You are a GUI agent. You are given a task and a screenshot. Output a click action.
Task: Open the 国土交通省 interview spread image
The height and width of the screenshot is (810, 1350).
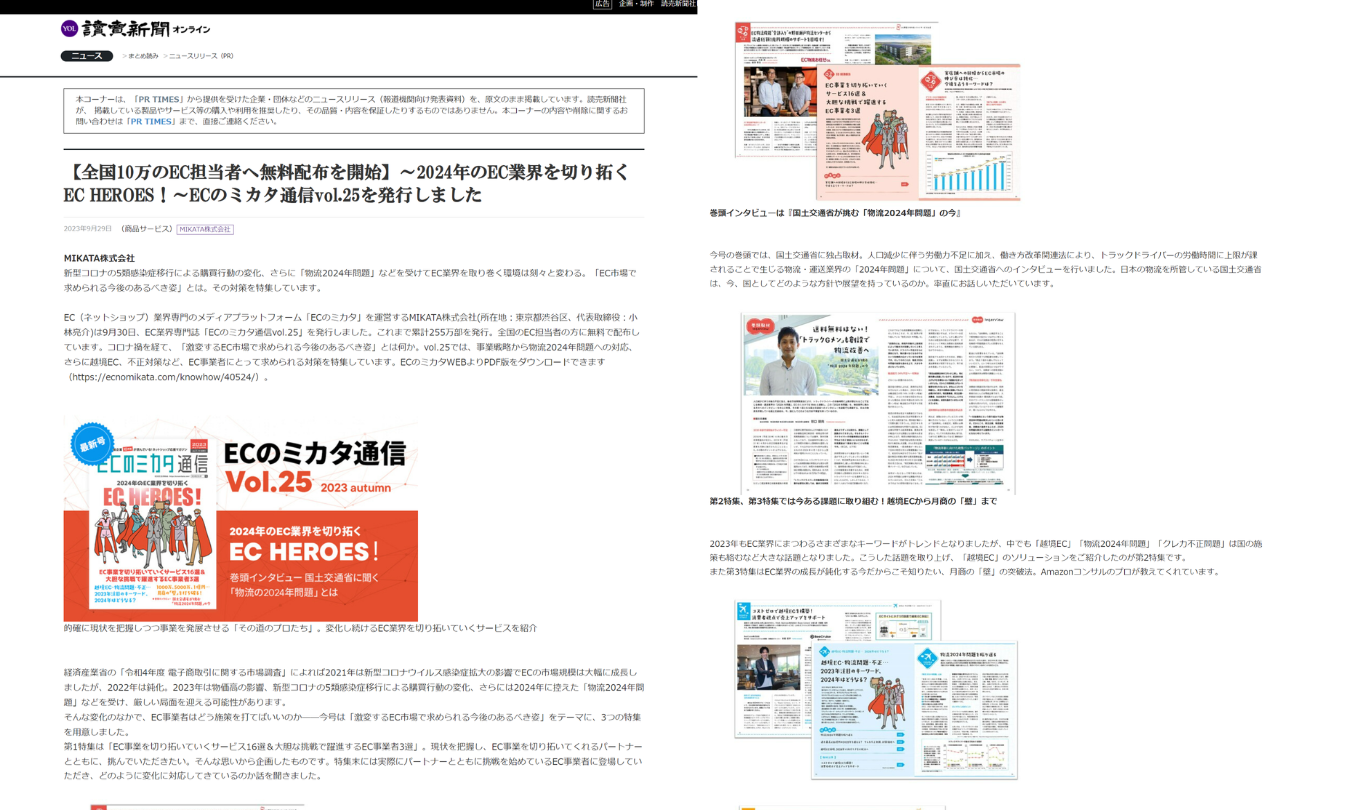(877, 402)
